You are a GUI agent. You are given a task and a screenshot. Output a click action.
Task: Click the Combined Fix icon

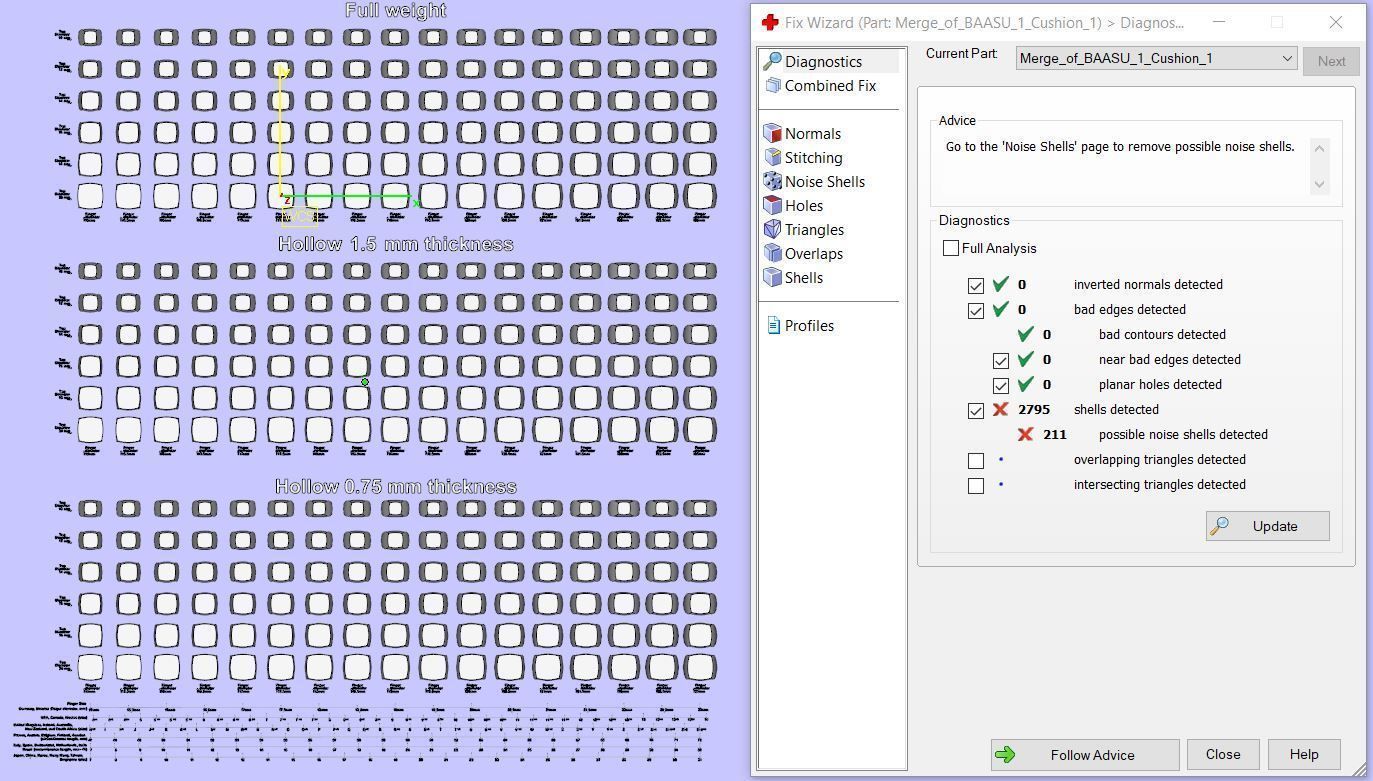coord(772,86)
